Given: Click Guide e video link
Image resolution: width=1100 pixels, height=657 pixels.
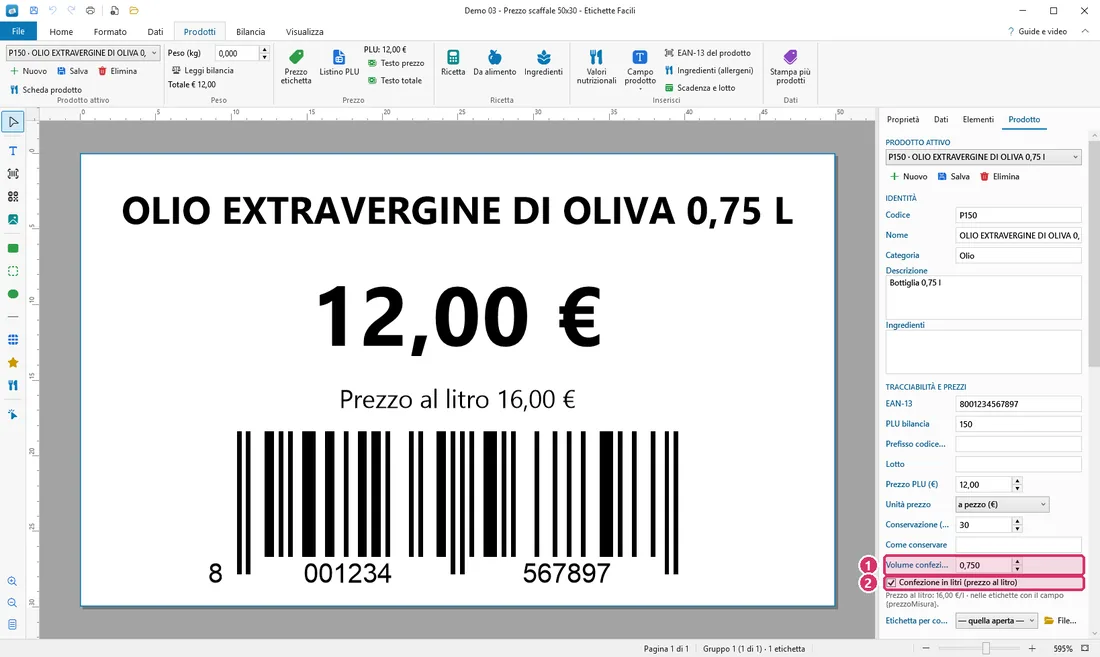Looking at the screenshot, I should tap(1037, 32).
